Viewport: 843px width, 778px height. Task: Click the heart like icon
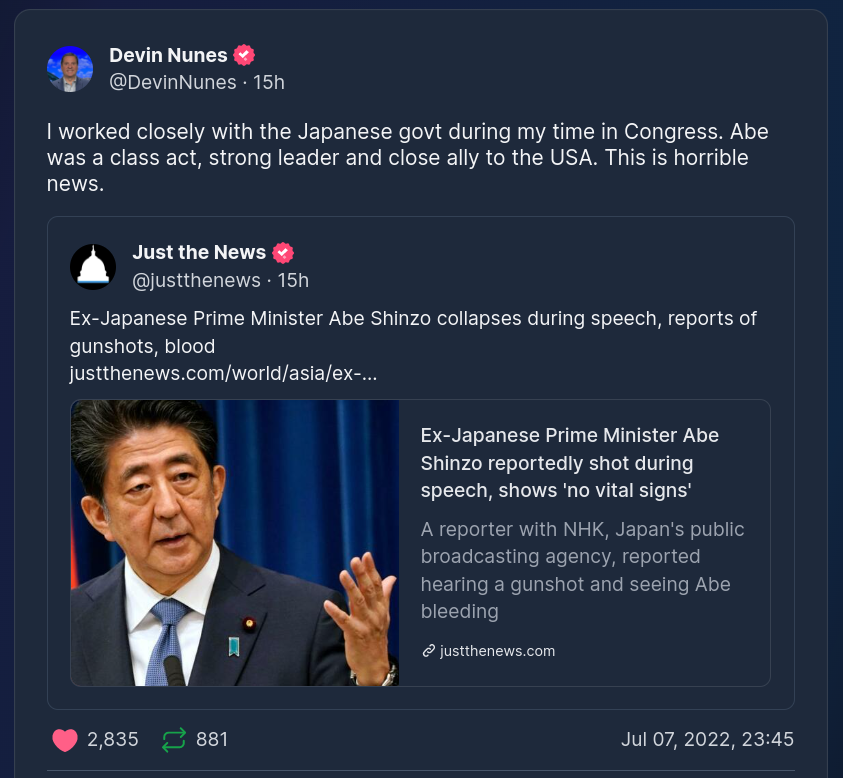(x=65, y=740)
